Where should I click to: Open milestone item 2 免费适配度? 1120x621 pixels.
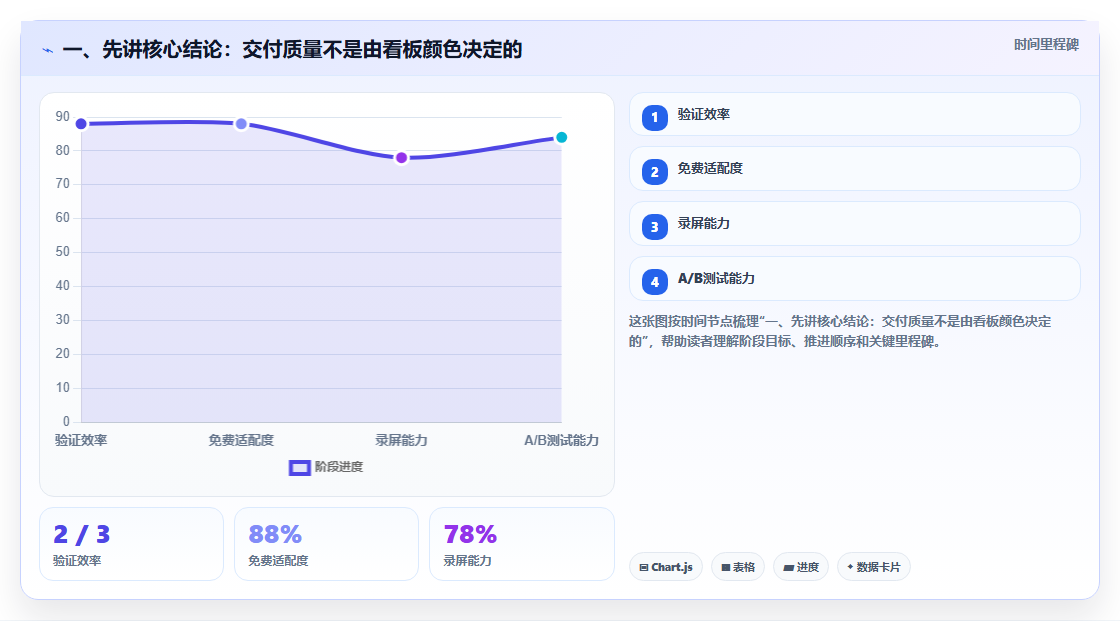pyautogui.click(x=854, y=169)
